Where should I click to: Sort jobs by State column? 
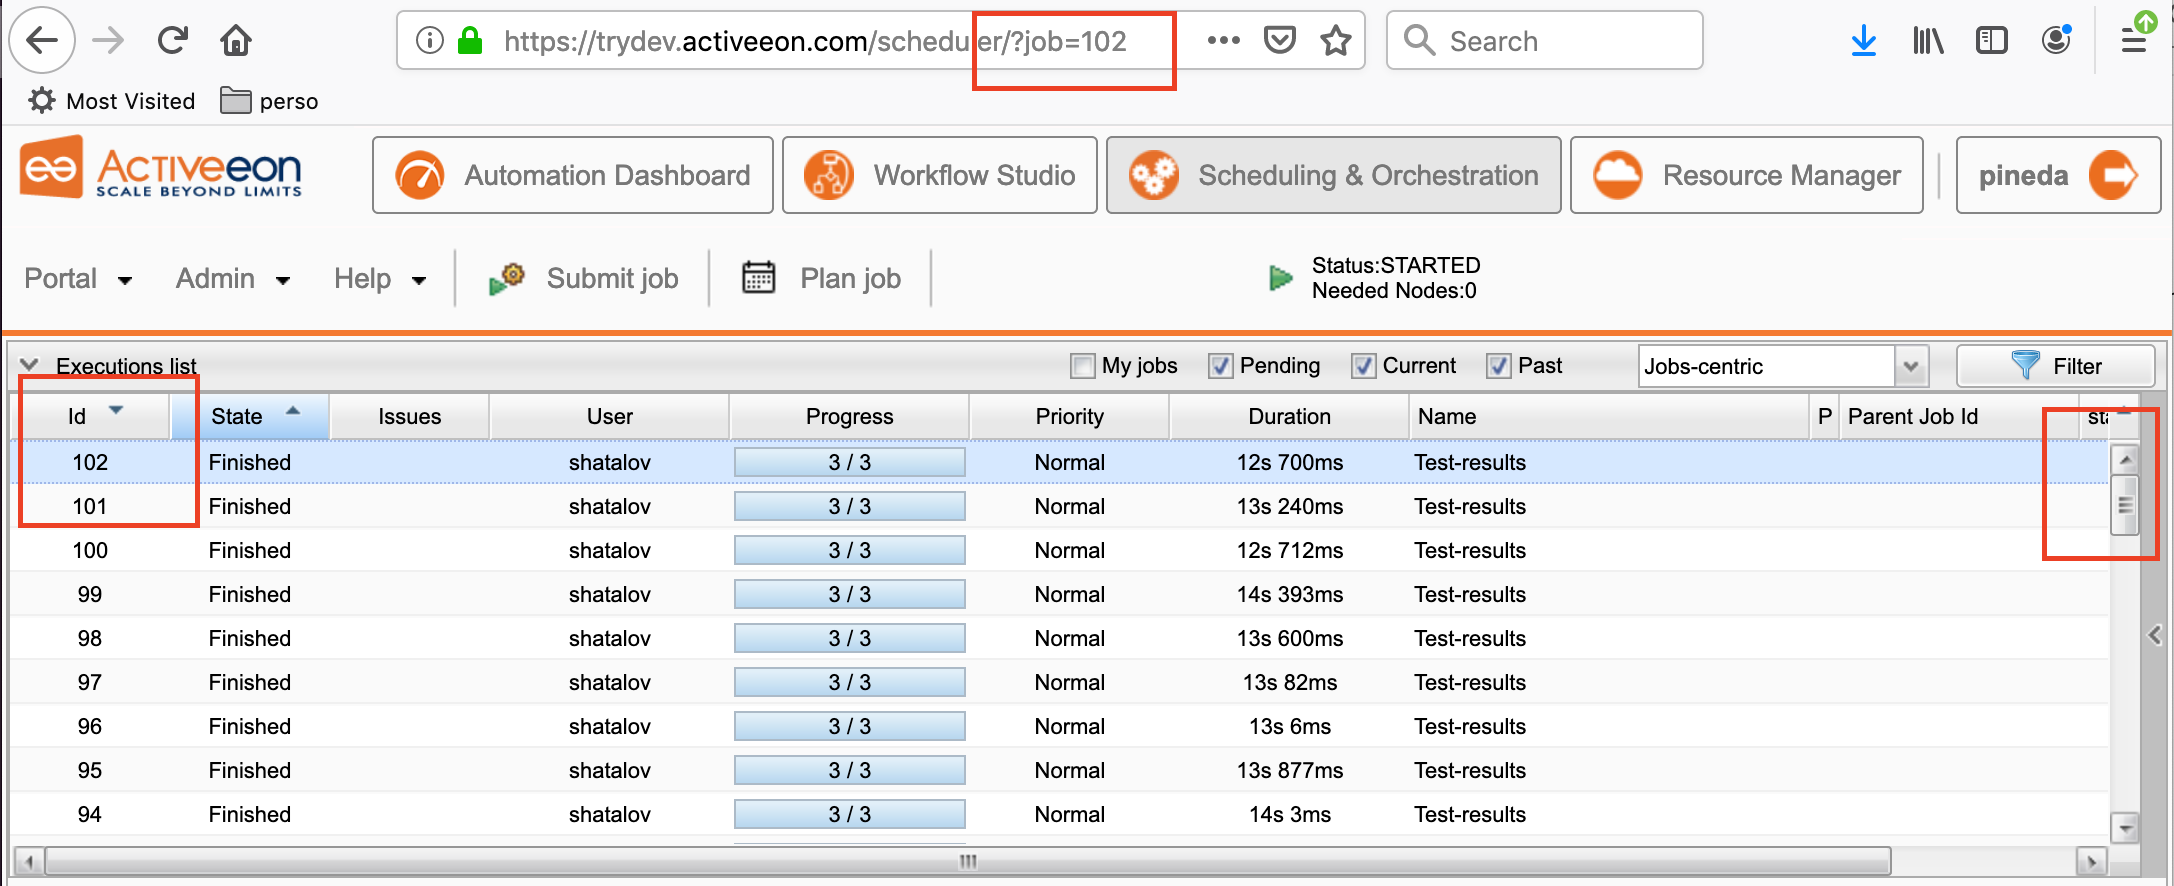(x=250, y=416)
